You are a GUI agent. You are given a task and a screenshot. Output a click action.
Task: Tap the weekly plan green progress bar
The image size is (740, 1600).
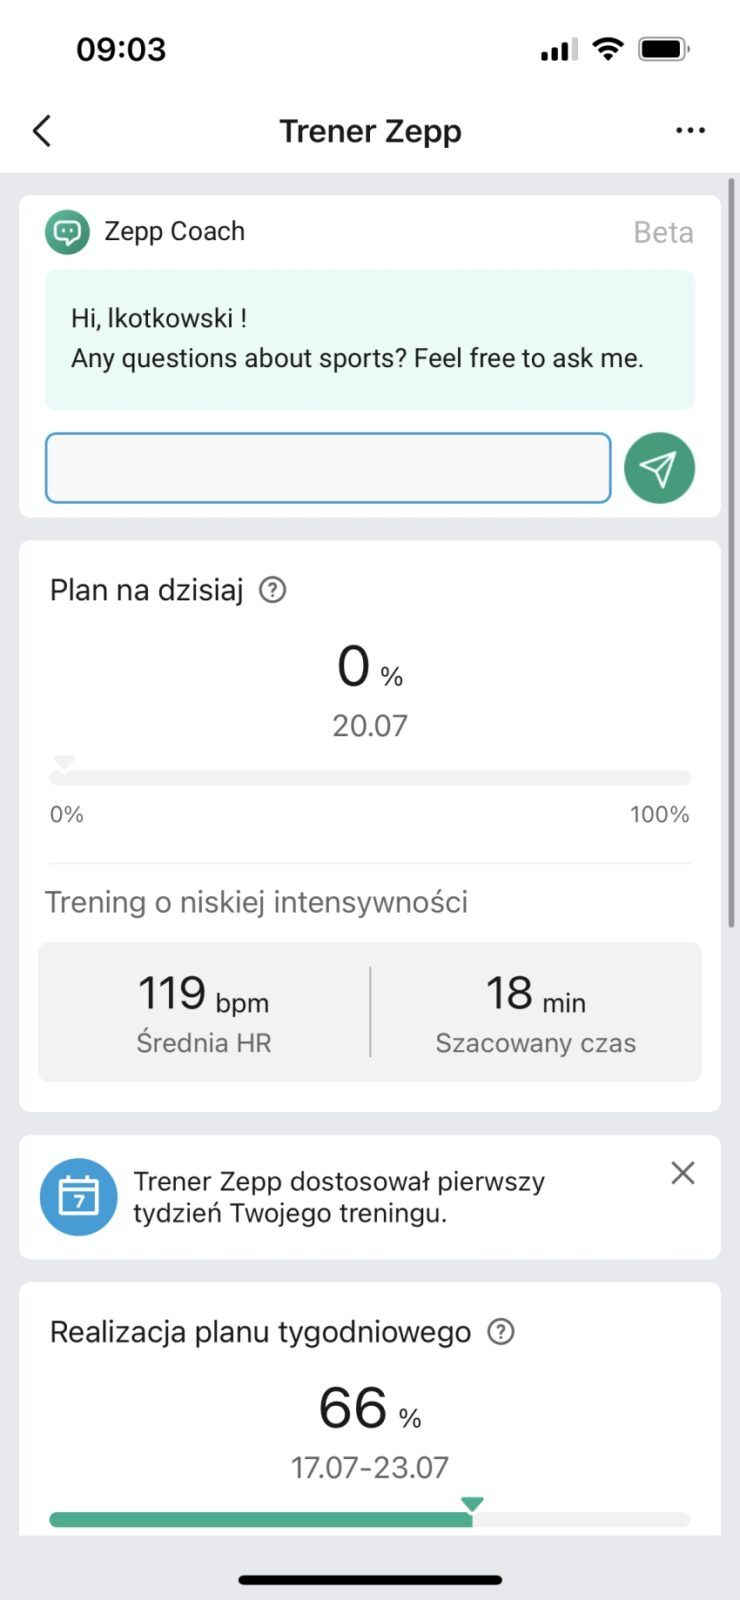pos(260,1520)
